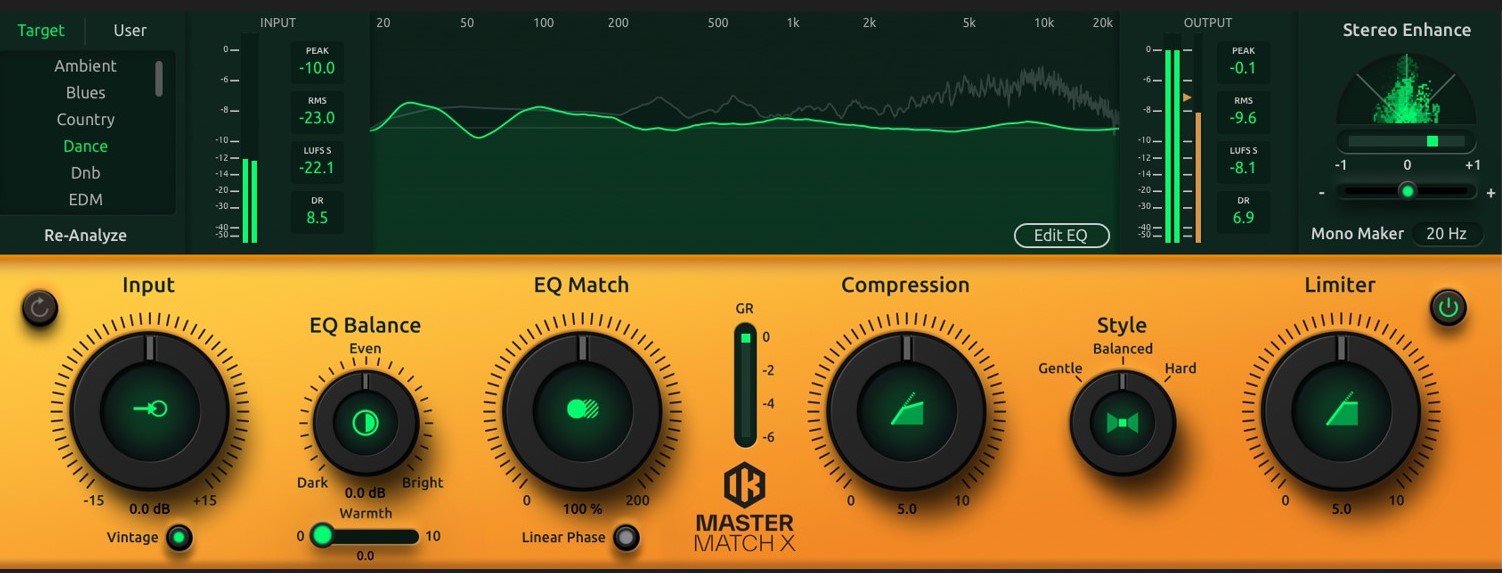Click the output PEAK -0.1 readout

point(1243,61)
